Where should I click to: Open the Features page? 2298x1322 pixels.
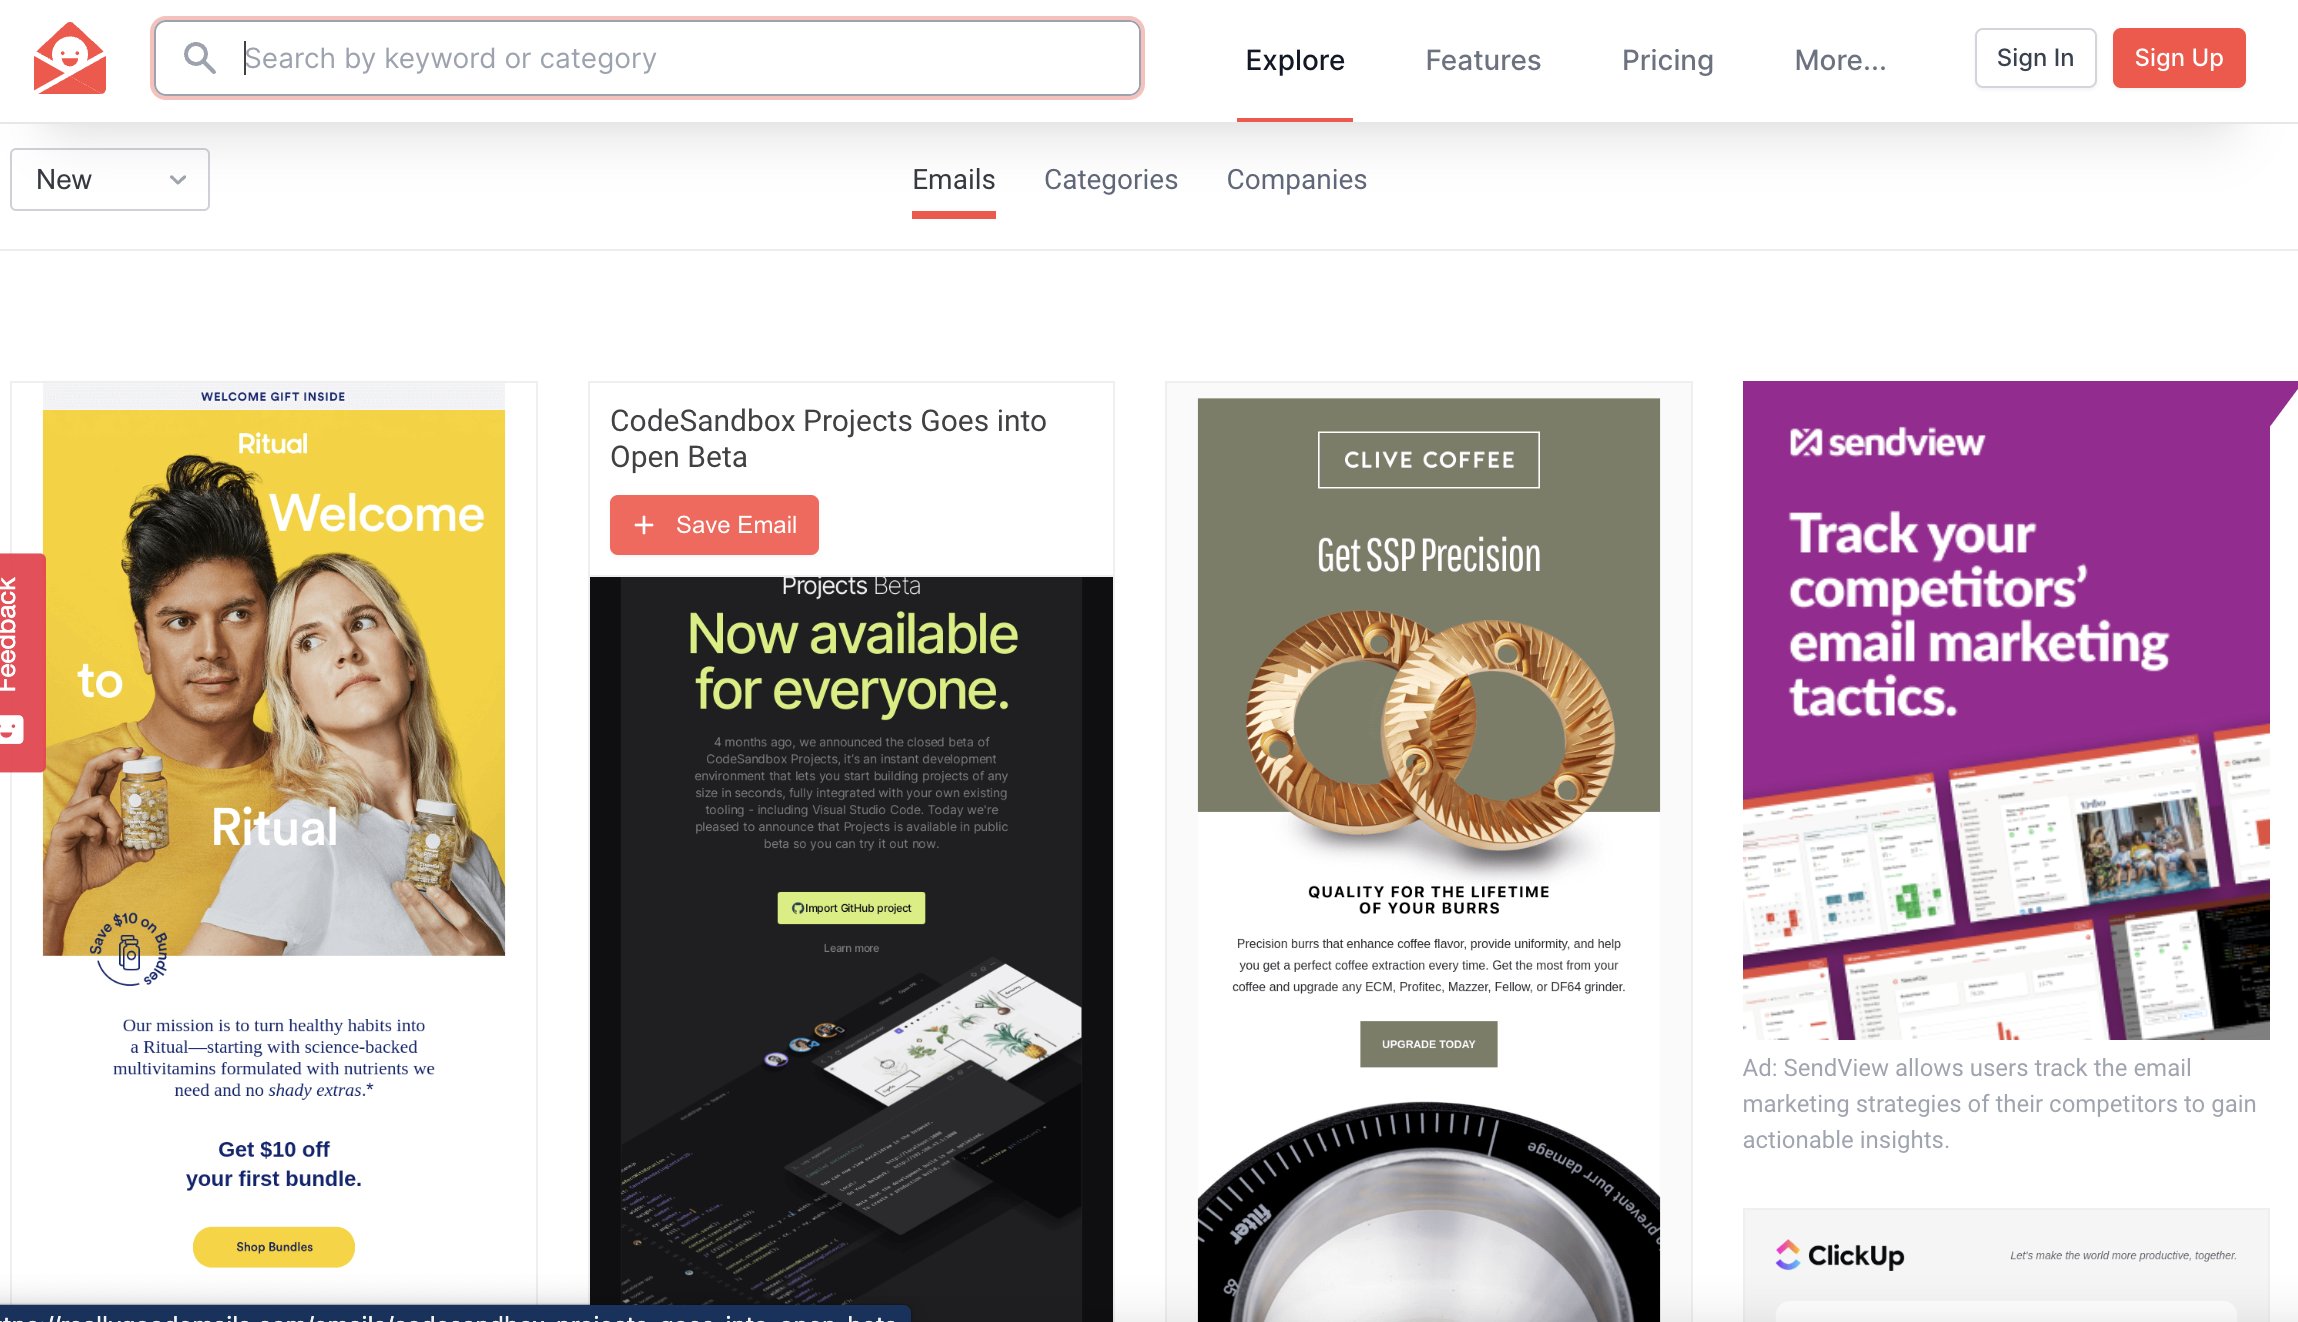[x=1483, y=60]
